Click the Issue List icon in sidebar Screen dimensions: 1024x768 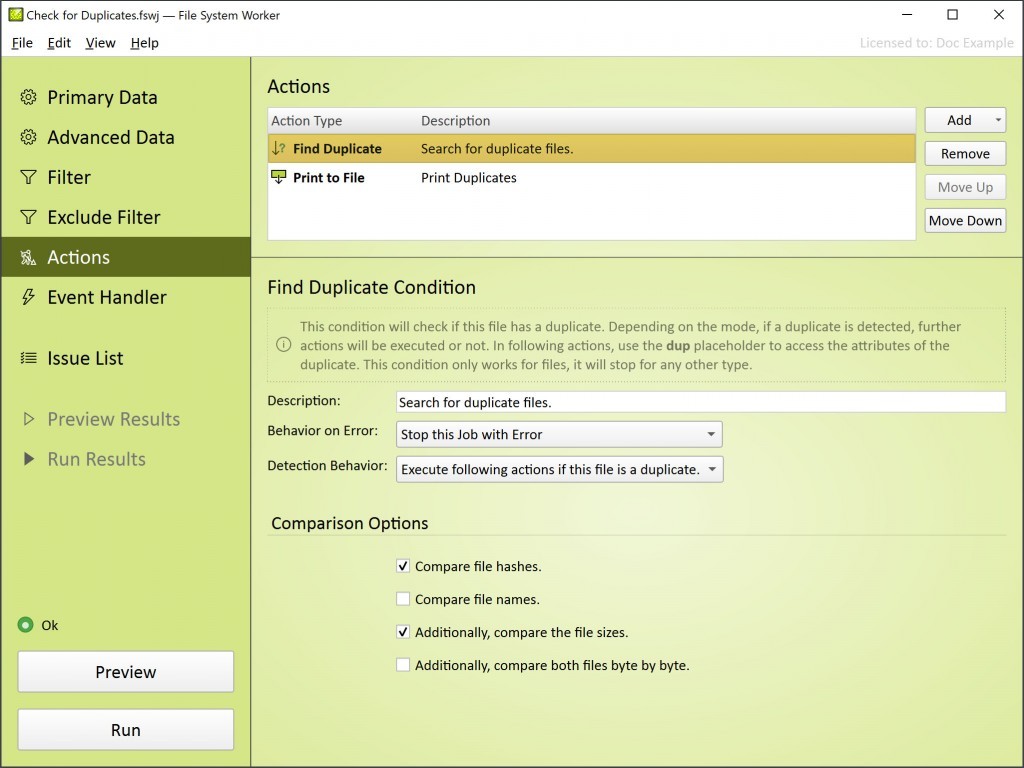[29, 358]
